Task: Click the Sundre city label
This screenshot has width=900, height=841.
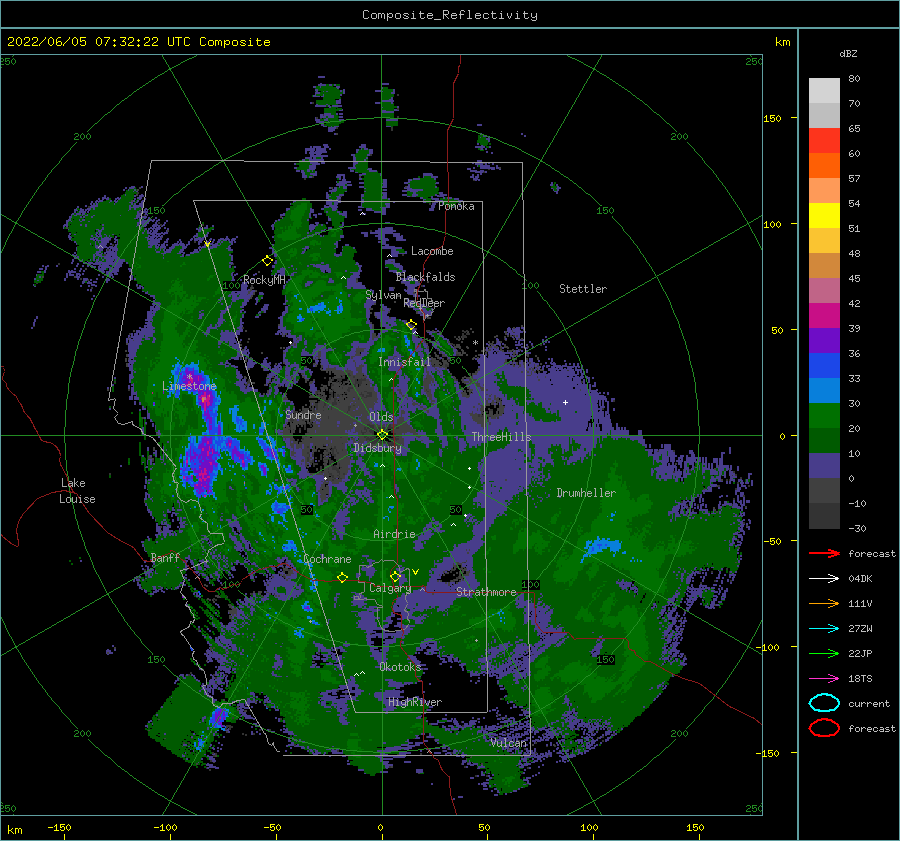Action: [x=304, y=414]
